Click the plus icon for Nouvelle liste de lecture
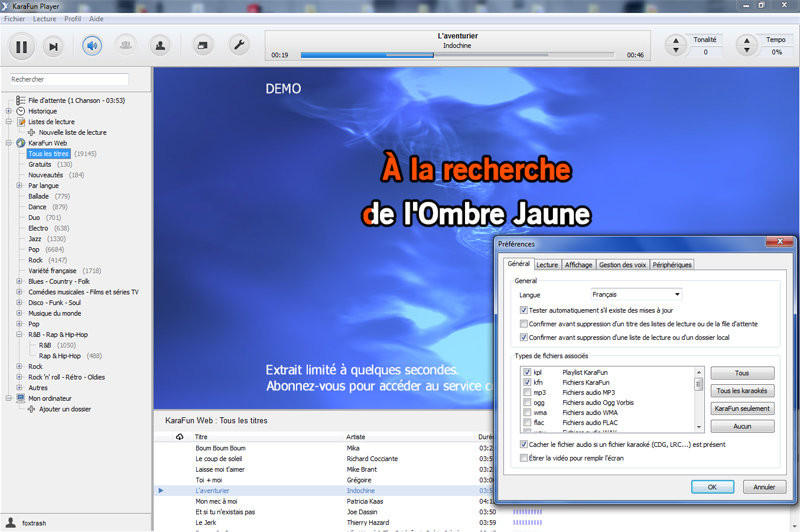 click(x=32, y=132)
